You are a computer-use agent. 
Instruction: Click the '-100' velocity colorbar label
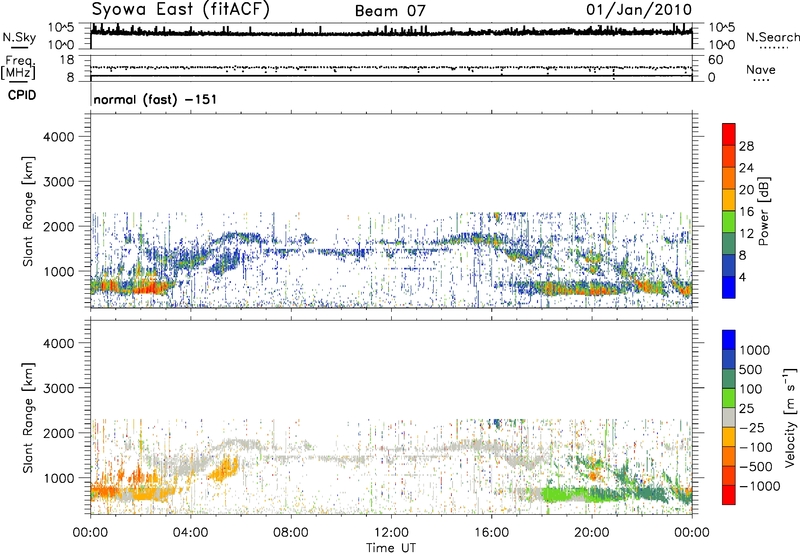[756, 447]
